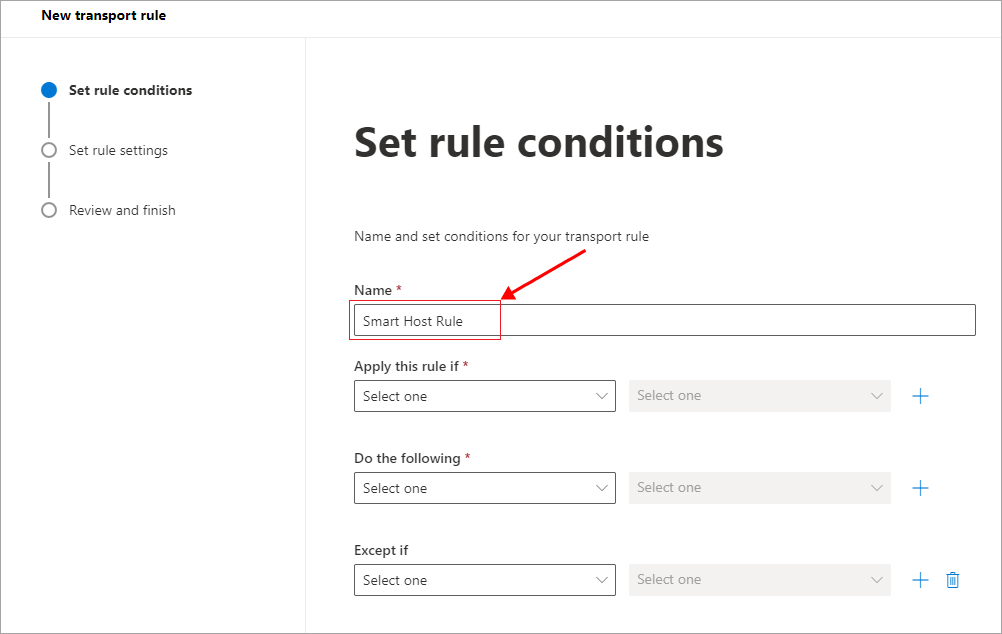Click the empty Review and finish step circle
Viewport: 1002px width, 634px height.
[x=49, y=210]
